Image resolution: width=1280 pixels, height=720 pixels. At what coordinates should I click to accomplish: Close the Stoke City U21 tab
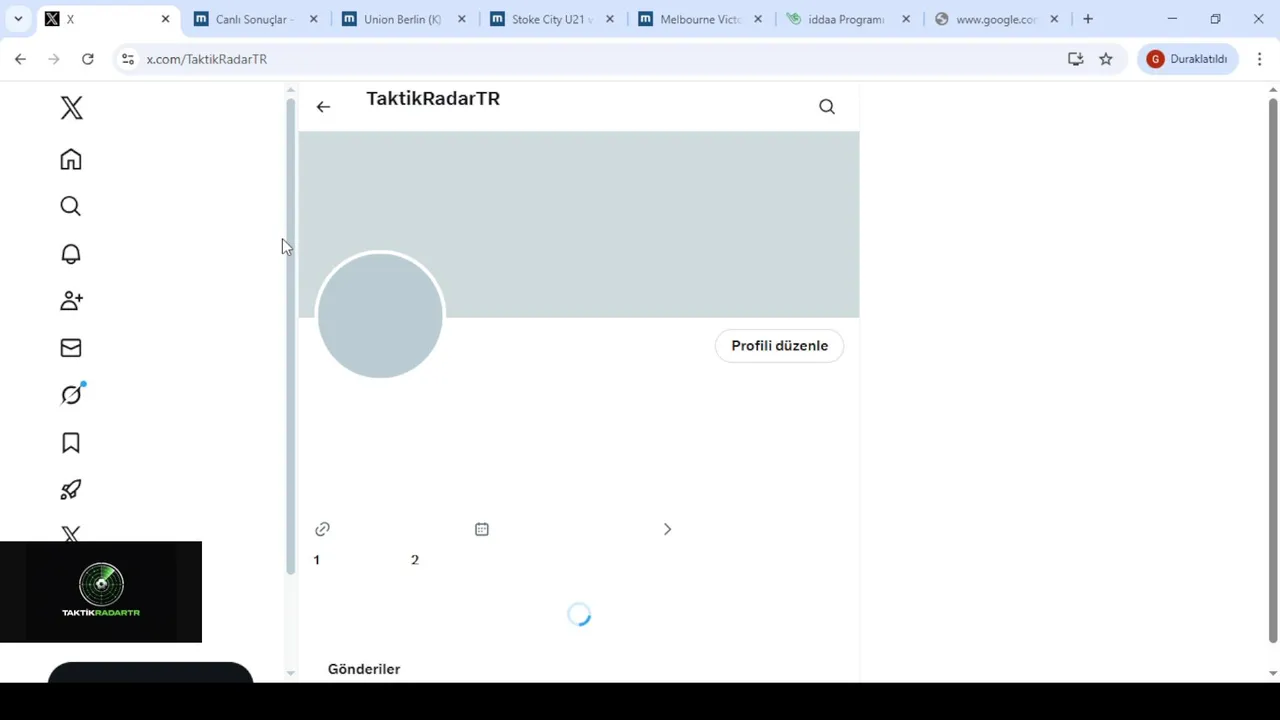[x=610, y=19]
